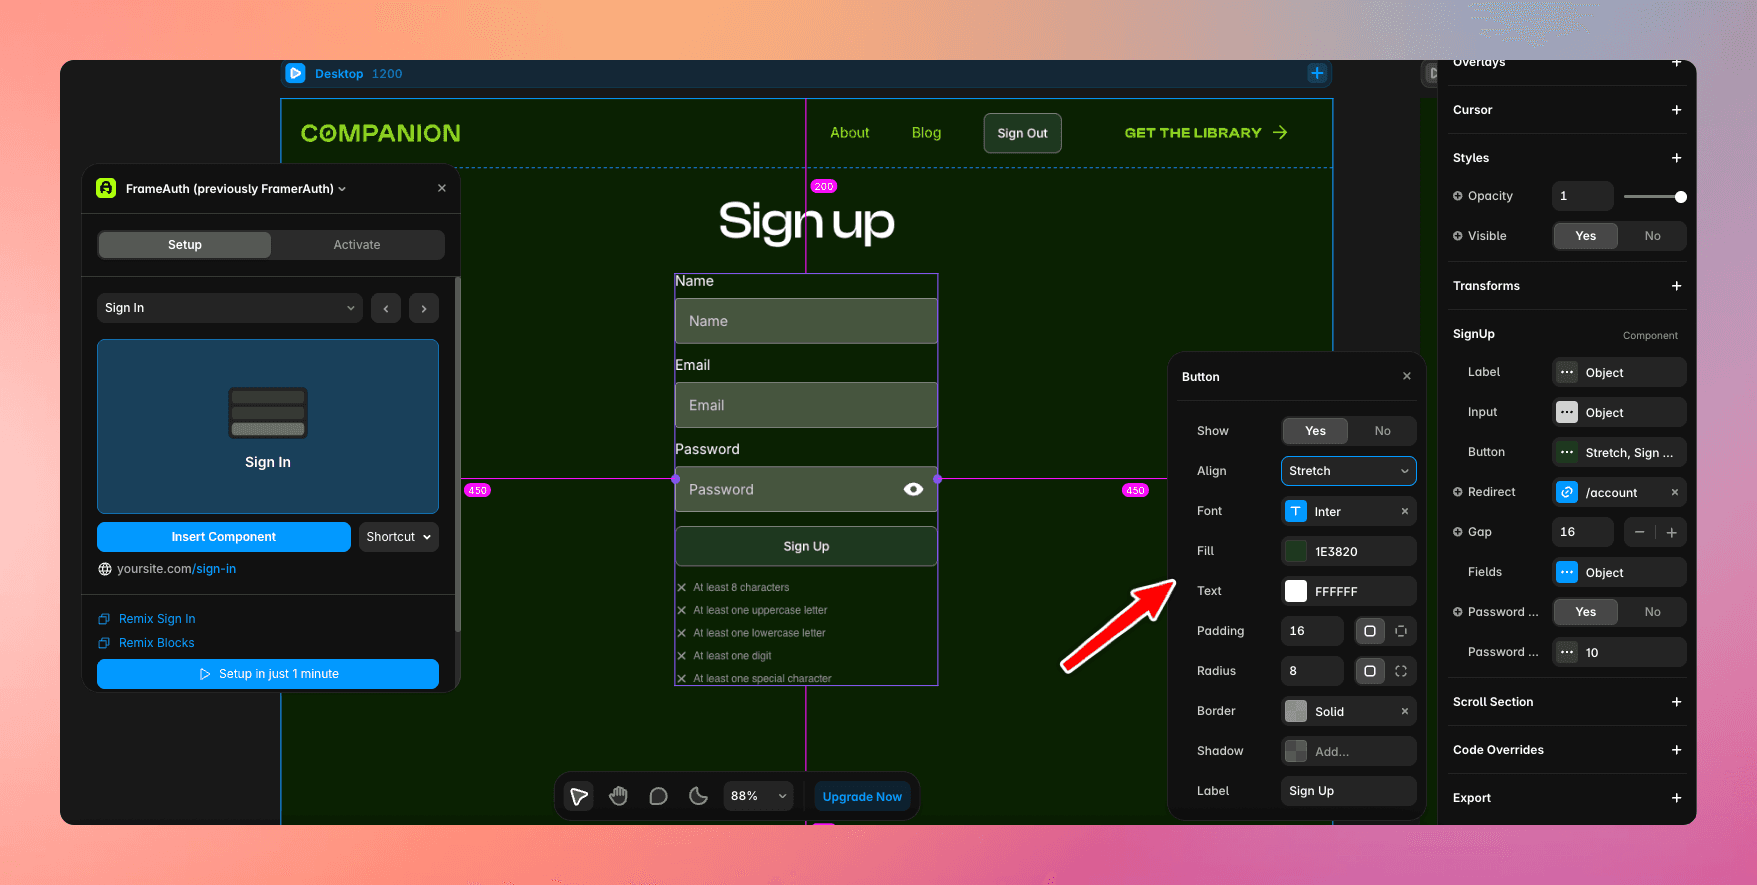This screenshot has height=885, width=1757.
Task: Go to the next component with the right arrow
Action: 424,308
